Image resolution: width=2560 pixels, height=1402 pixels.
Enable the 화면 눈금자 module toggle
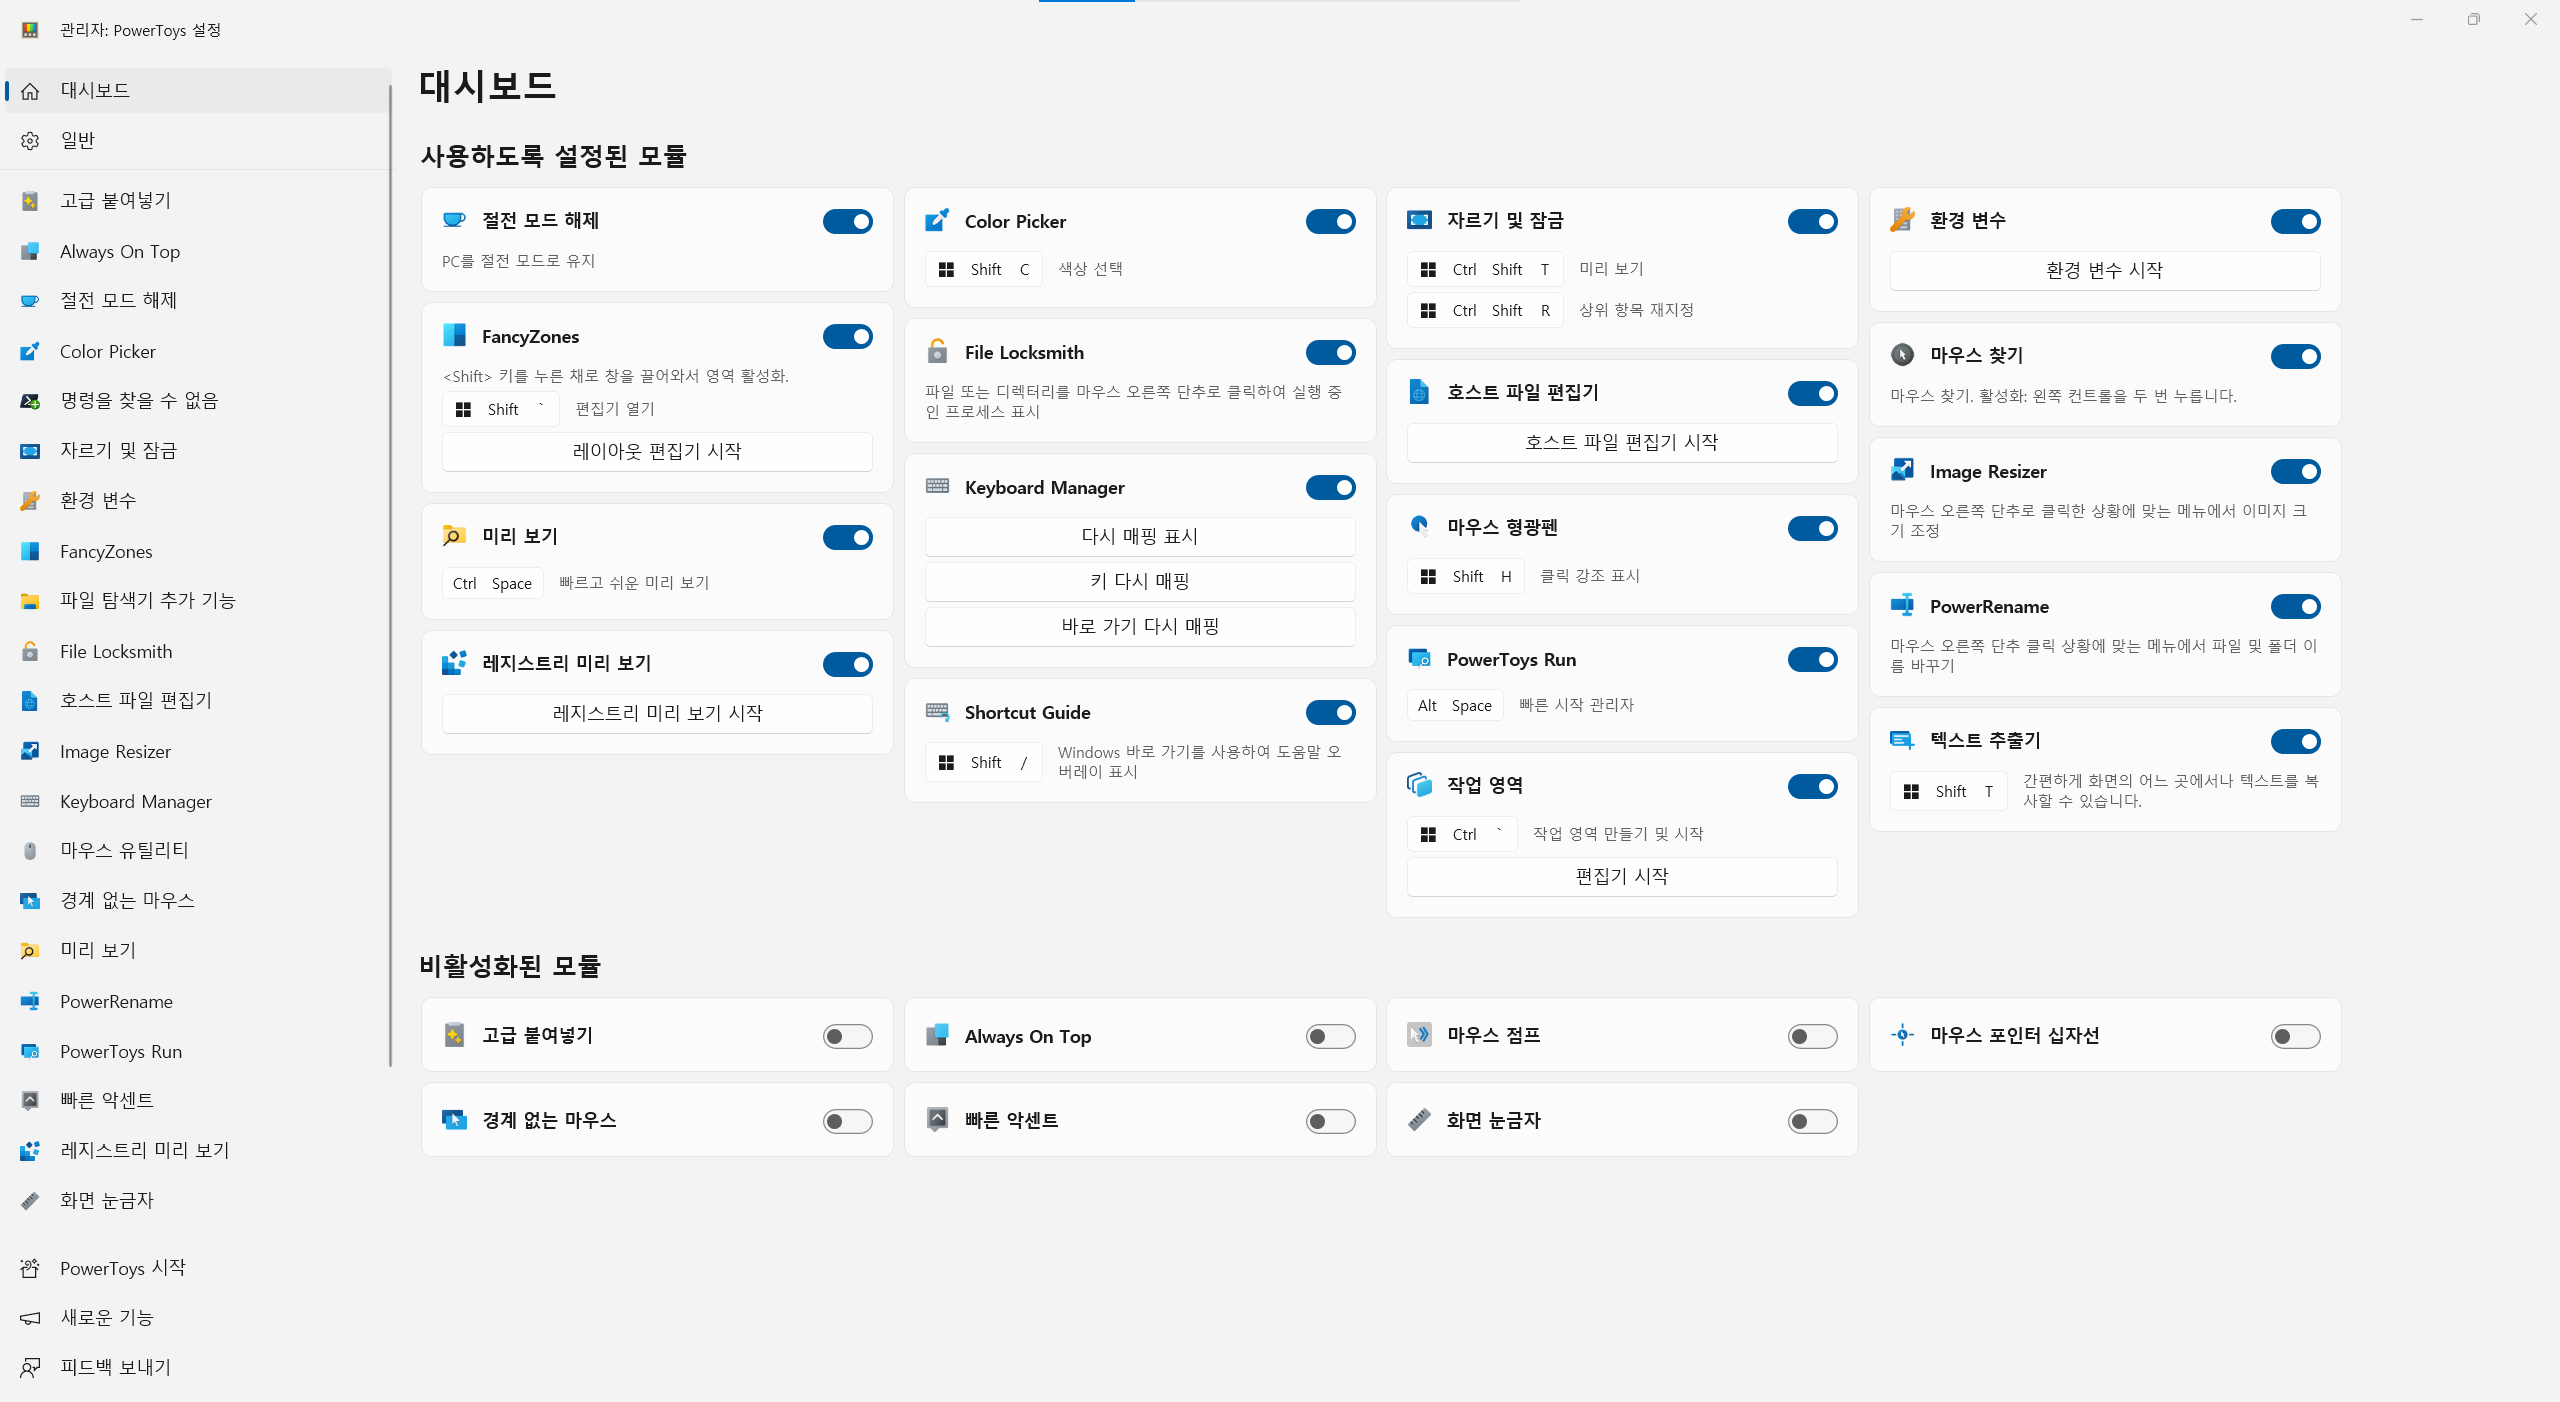(1812, 1121)
